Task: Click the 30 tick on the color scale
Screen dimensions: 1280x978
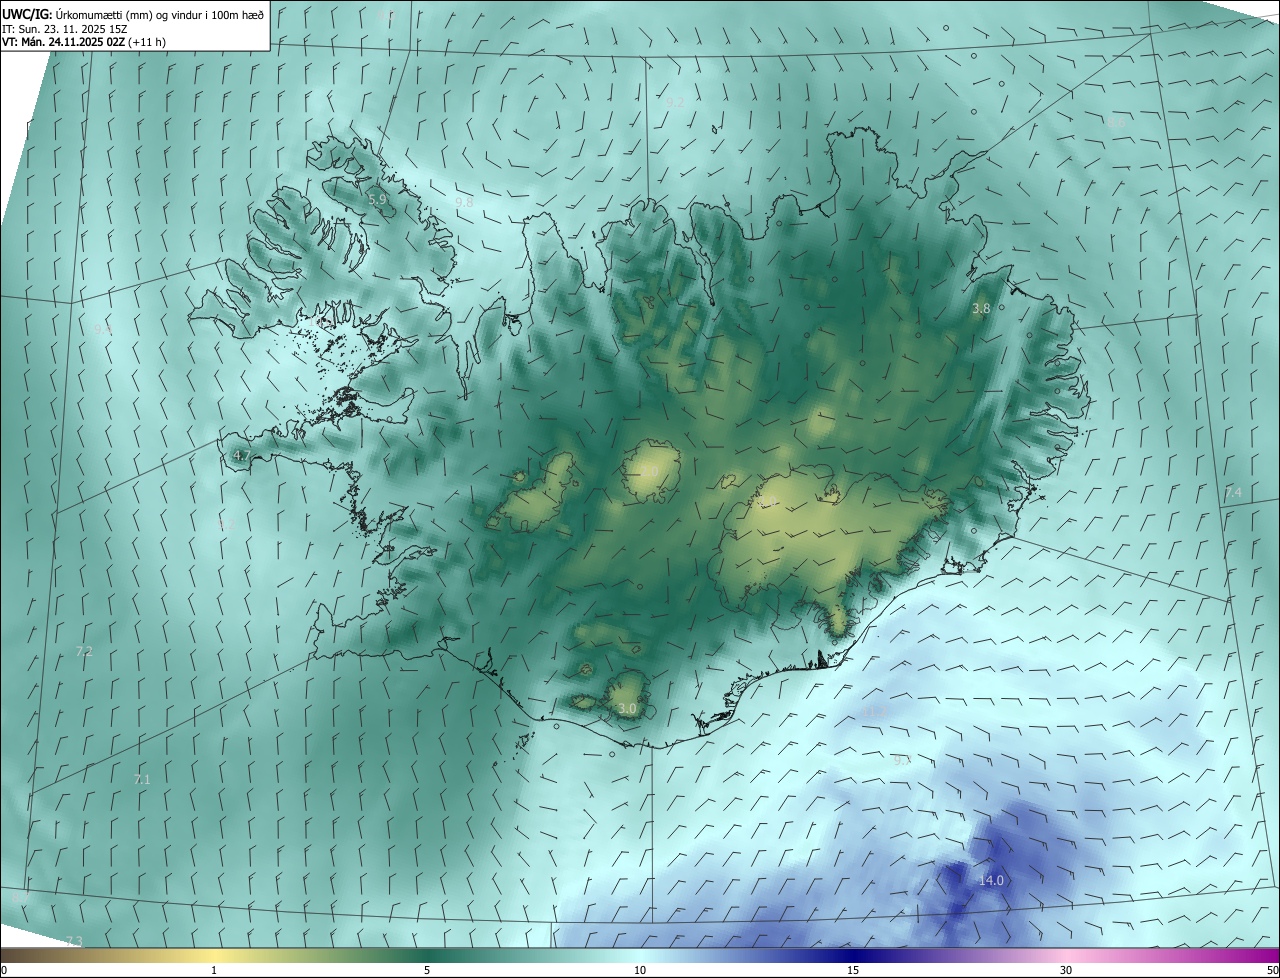Action: click(x=1066, y=970)
